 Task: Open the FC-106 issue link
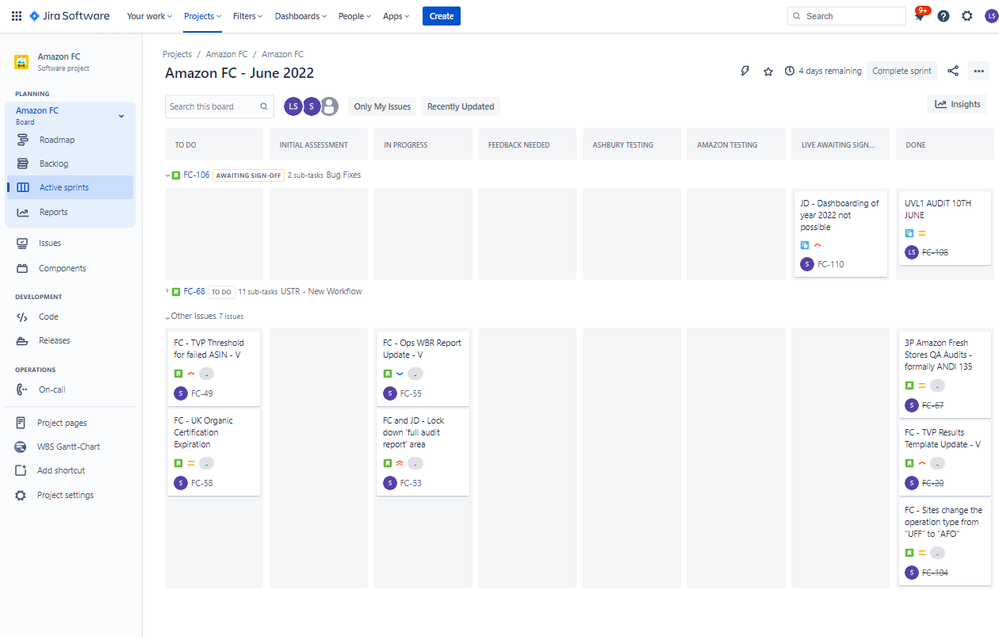pos(196,175)
